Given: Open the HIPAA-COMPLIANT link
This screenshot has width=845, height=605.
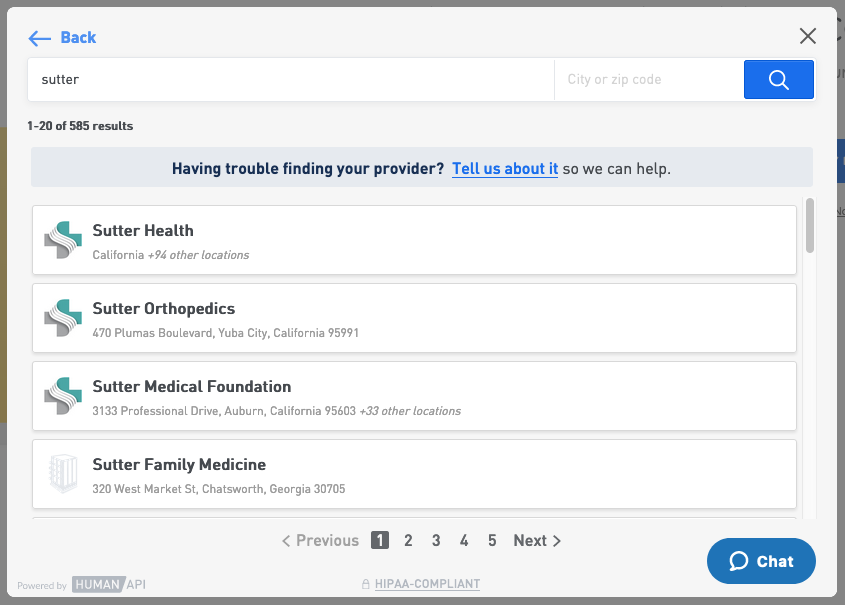Looking at the screenshot, I should [427, 584].
